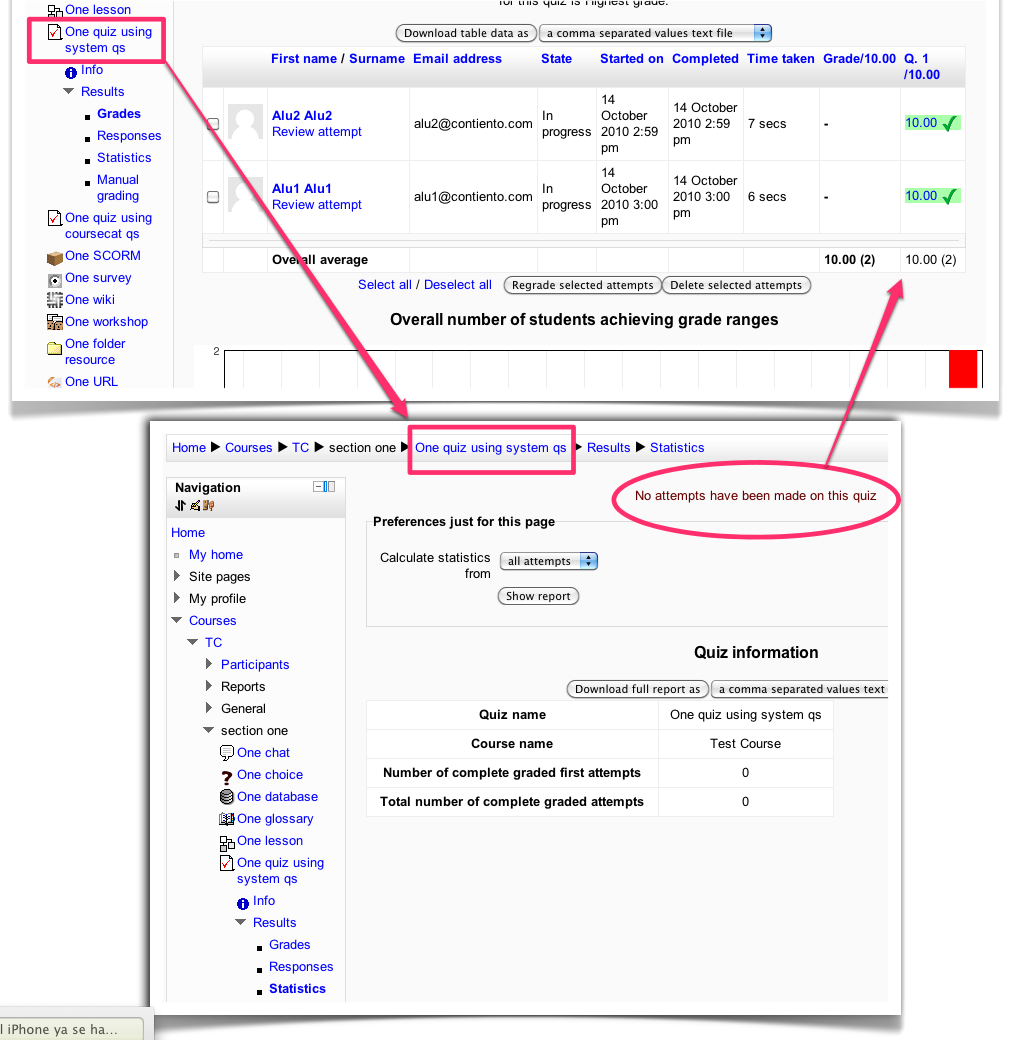Collapse the Results node in upper window

[x=68, y=91]
